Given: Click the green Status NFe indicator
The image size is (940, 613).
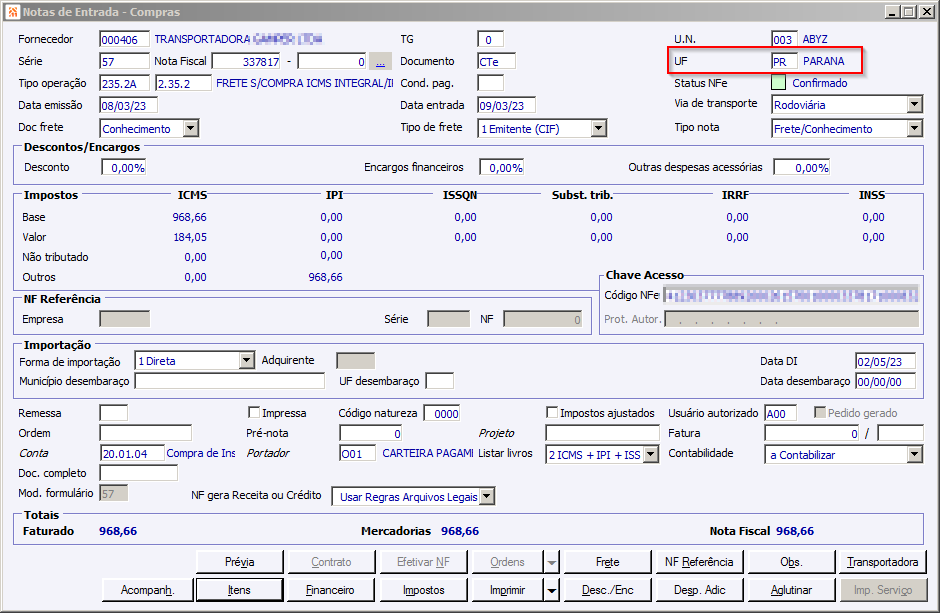Looking at the screenshot, I should point(779,83).
